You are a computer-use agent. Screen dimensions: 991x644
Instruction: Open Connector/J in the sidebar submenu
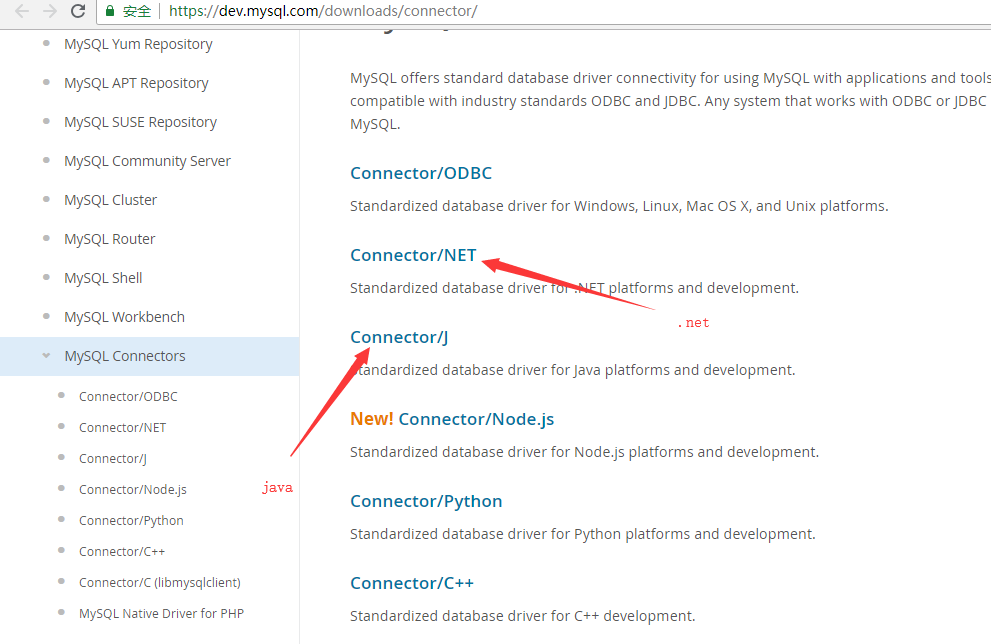(x=112, y=458)
